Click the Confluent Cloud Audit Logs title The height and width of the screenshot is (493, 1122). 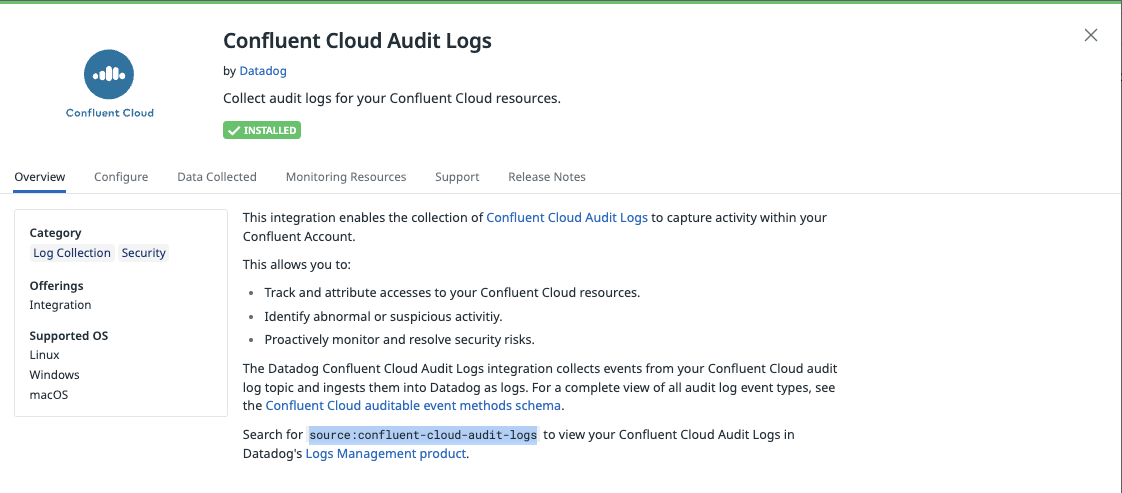click(357, 41)
